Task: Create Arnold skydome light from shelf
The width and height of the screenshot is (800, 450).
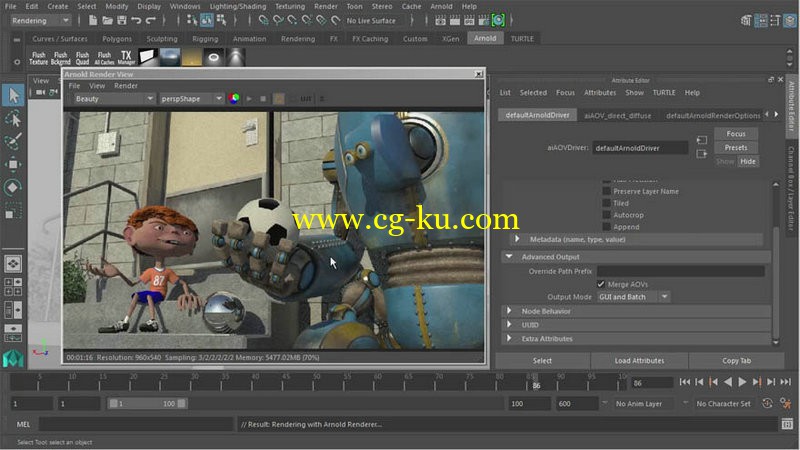Action: point(170,57)
